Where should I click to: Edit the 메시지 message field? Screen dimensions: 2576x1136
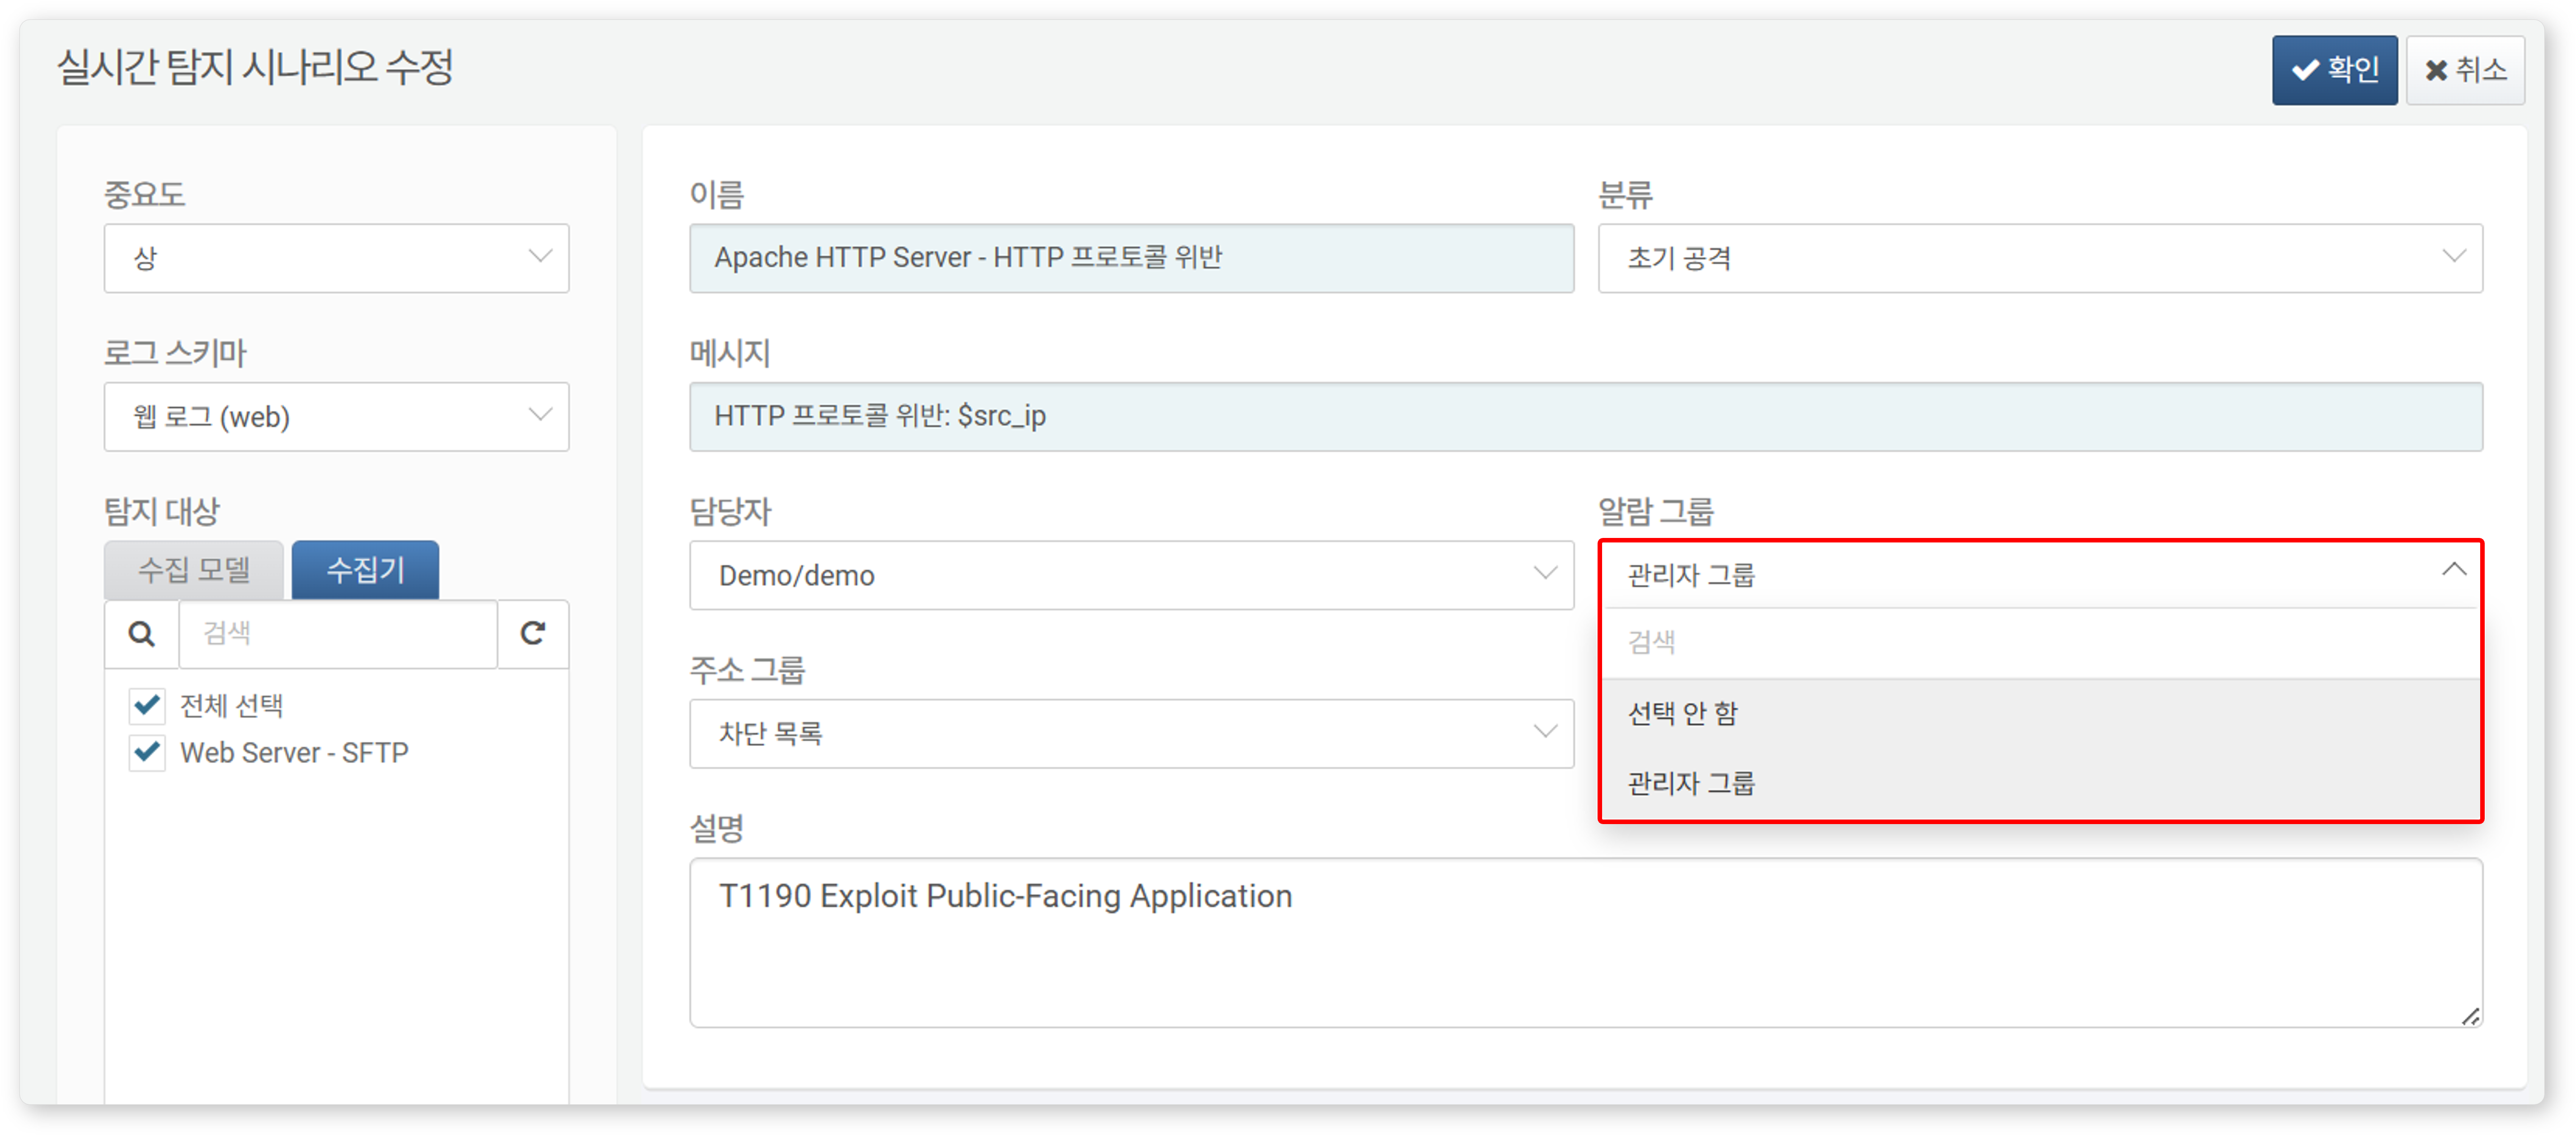click(1586, 416)
